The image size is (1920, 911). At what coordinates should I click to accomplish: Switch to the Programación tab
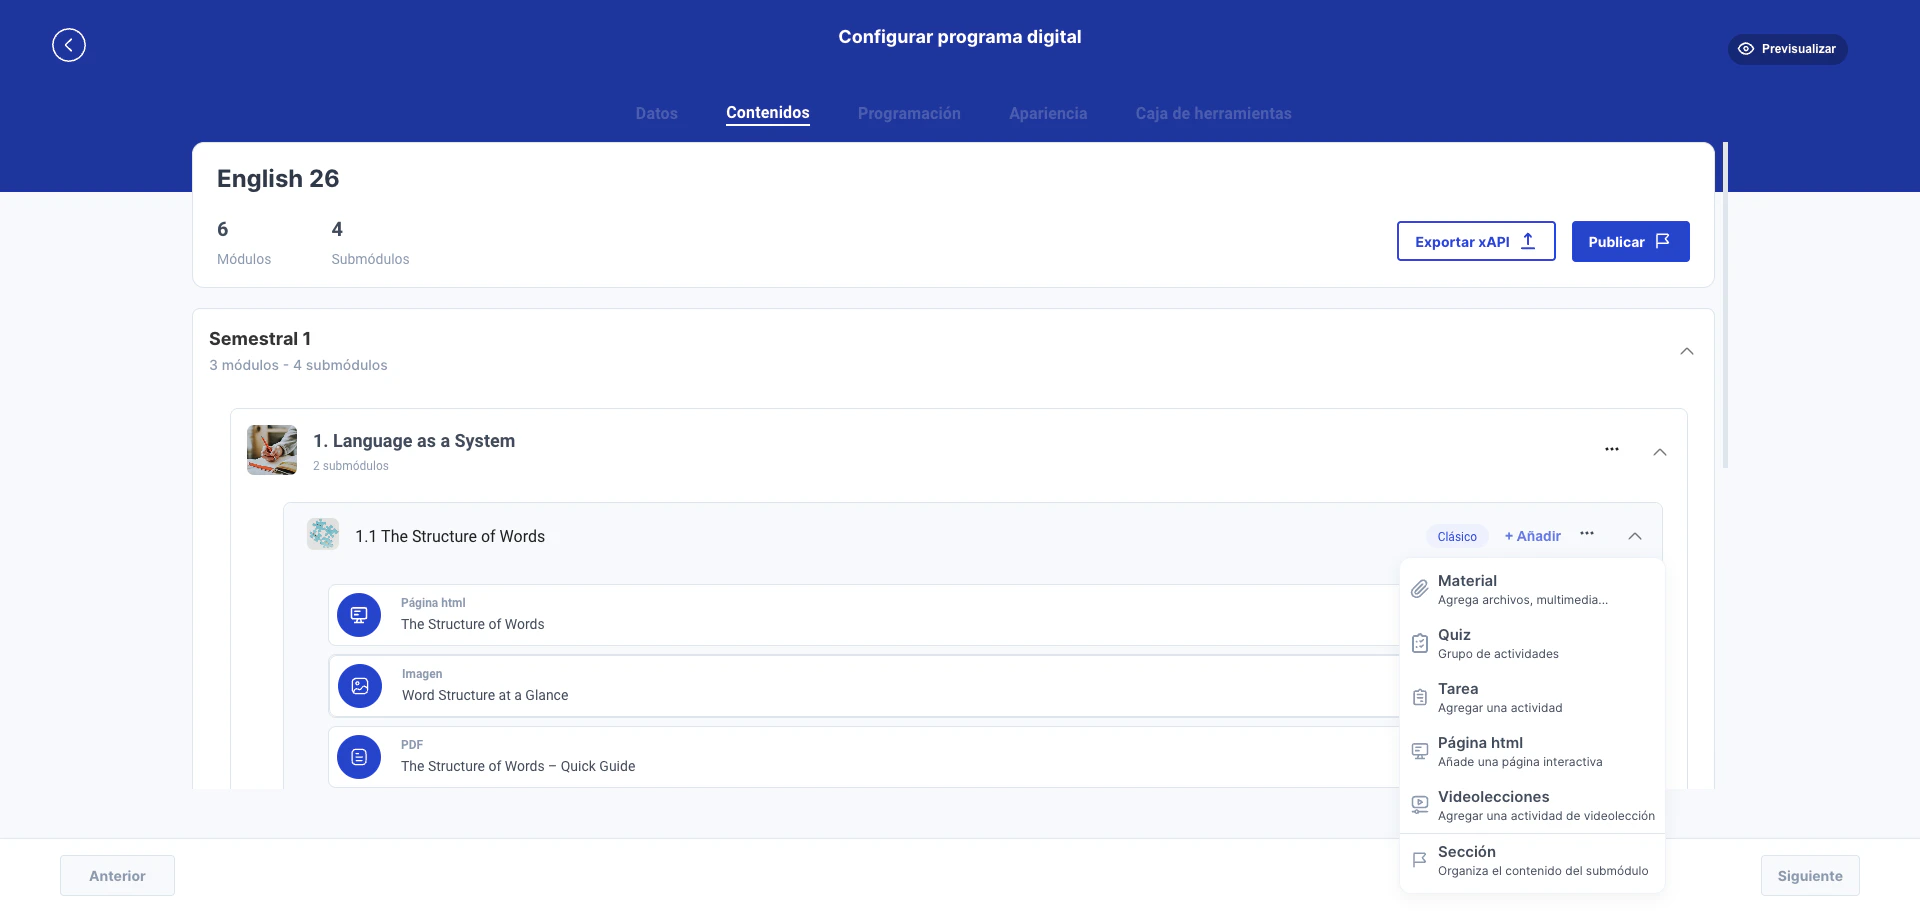909,113
